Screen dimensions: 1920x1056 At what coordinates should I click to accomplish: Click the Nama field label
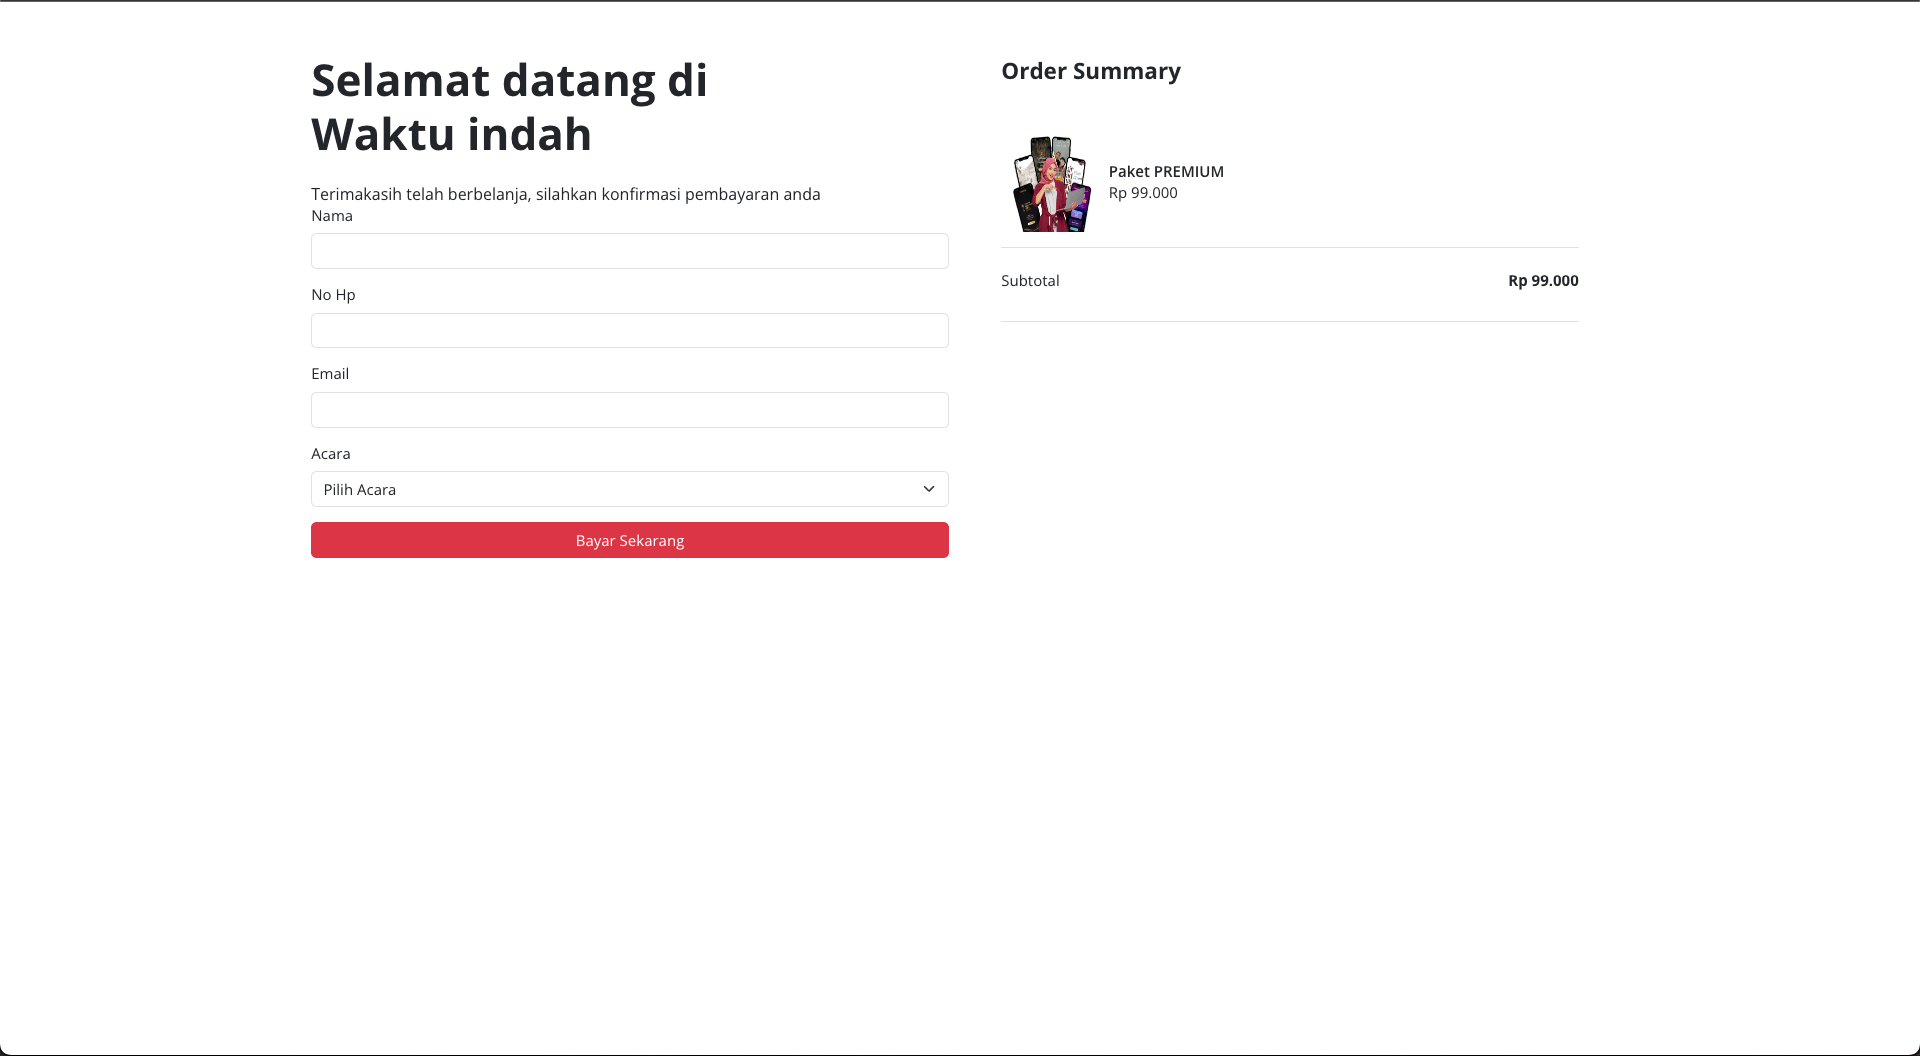coord(331,215)
